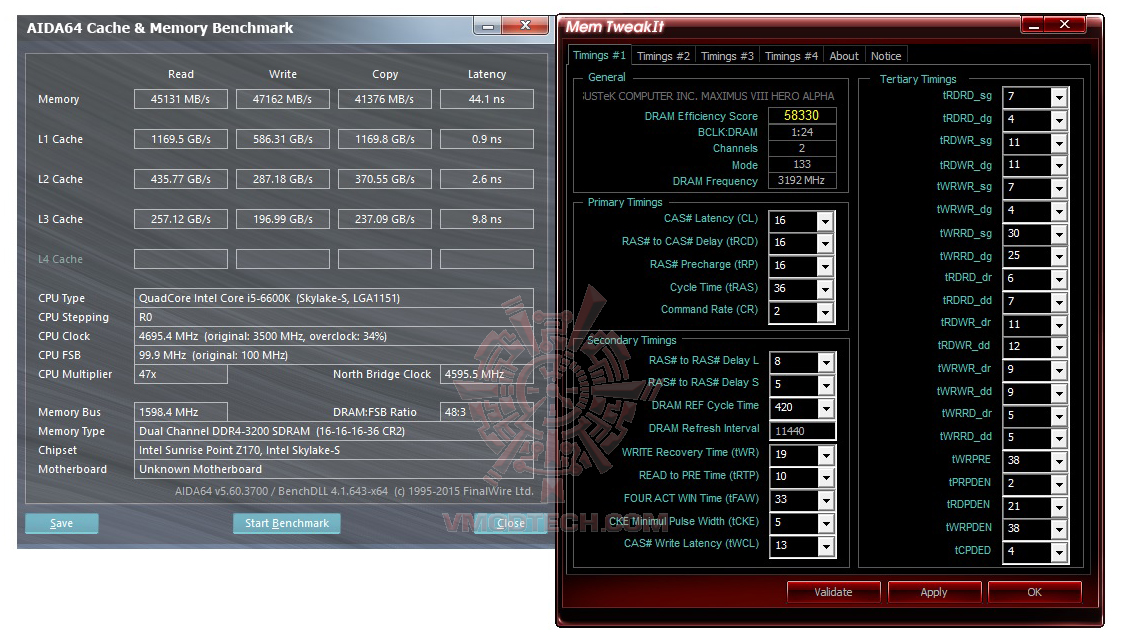1124x644 pixels.
Task: Expand the tCPDED dropdown
Action: pyautogui.click(x=1059, y=552)
